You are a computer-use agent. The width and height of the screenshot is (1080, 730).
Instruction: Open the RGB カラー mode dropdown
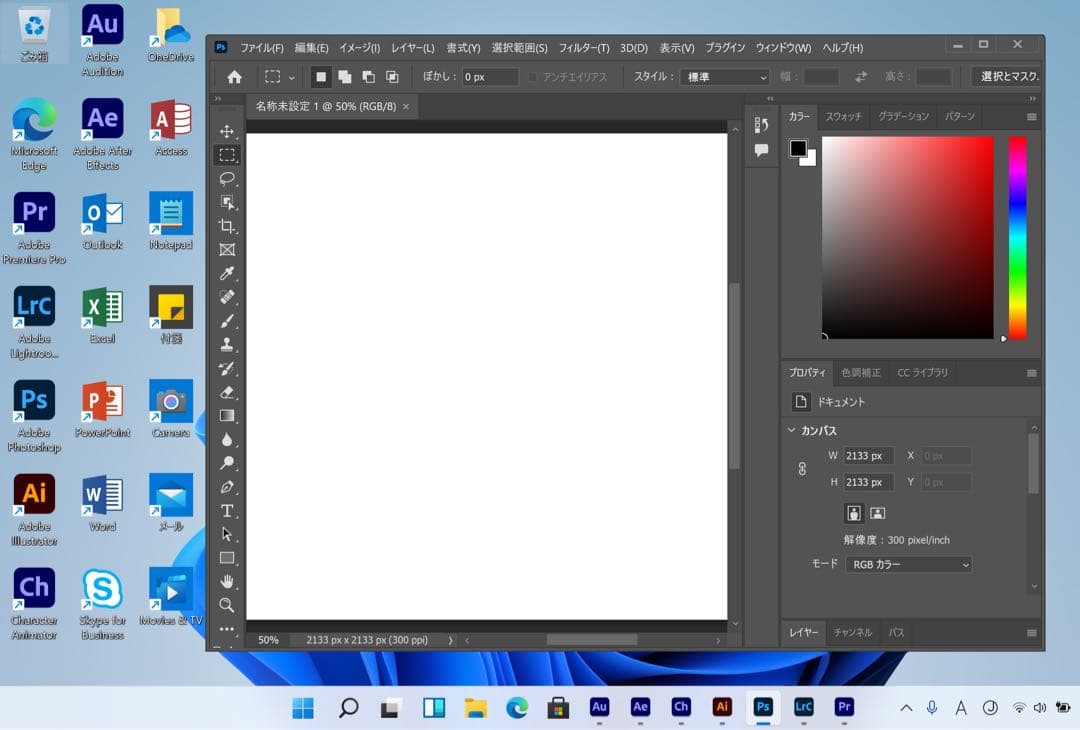pos(908,564)
